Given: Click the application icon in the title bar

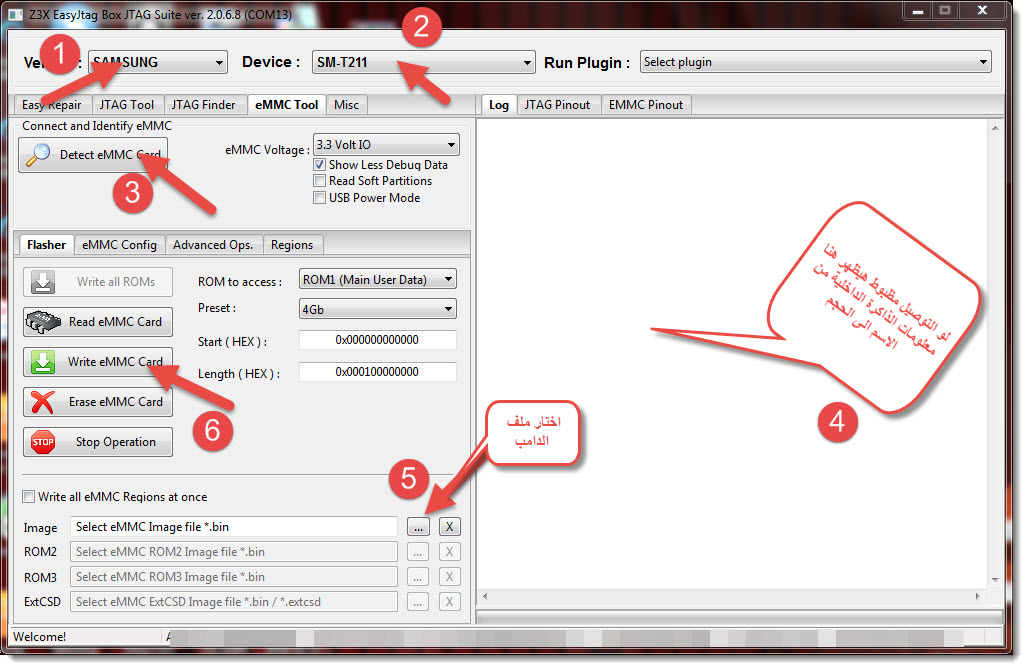Looking at the screenshot, I should pos(16,14).
